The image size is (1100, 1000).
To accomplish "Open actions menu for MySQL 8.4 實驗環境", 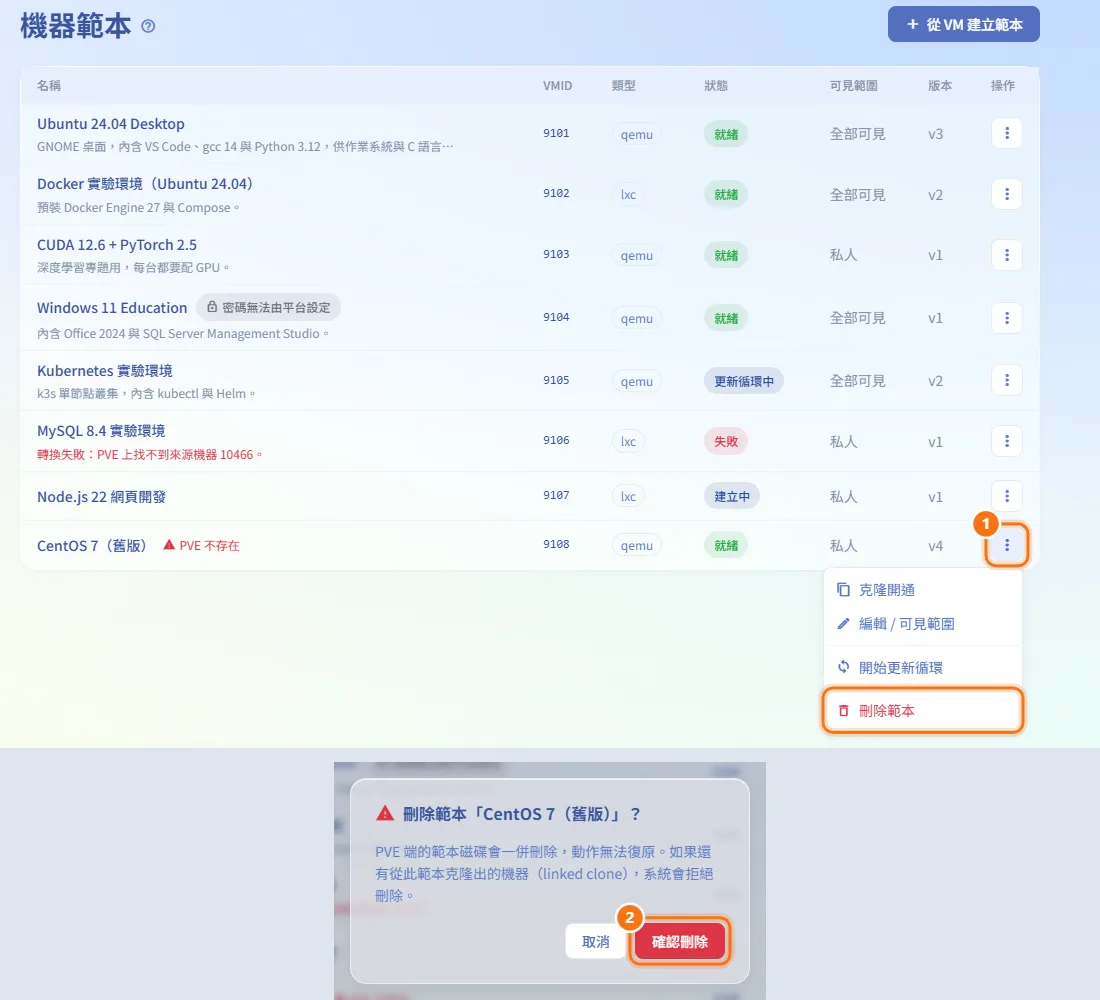I will coord(1007,441).
